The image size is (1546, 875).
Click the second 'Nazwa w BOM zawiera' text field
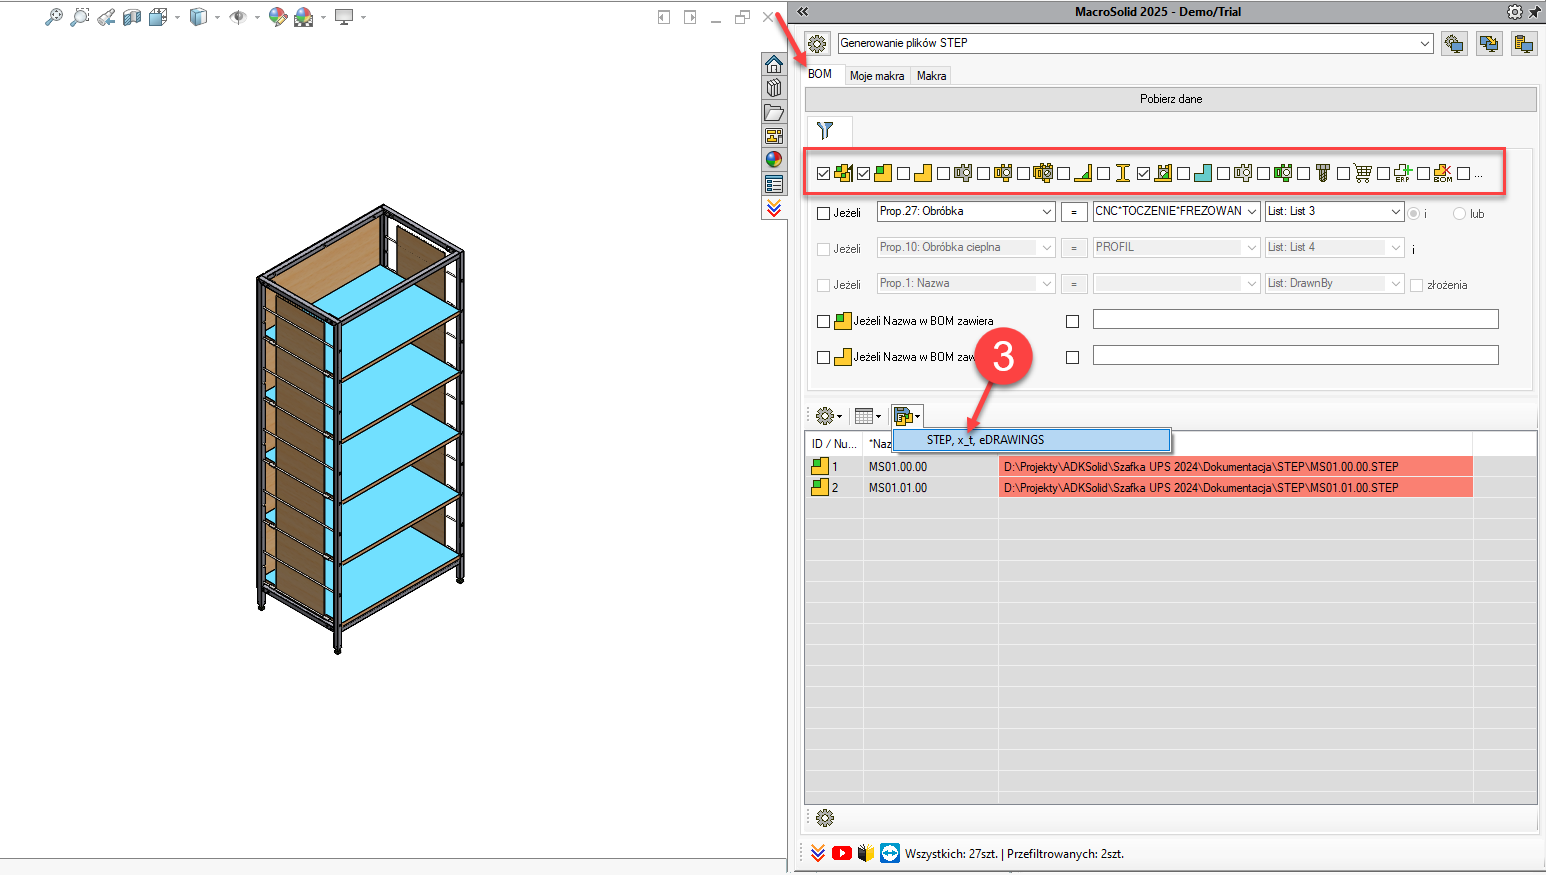[1296, 355]
